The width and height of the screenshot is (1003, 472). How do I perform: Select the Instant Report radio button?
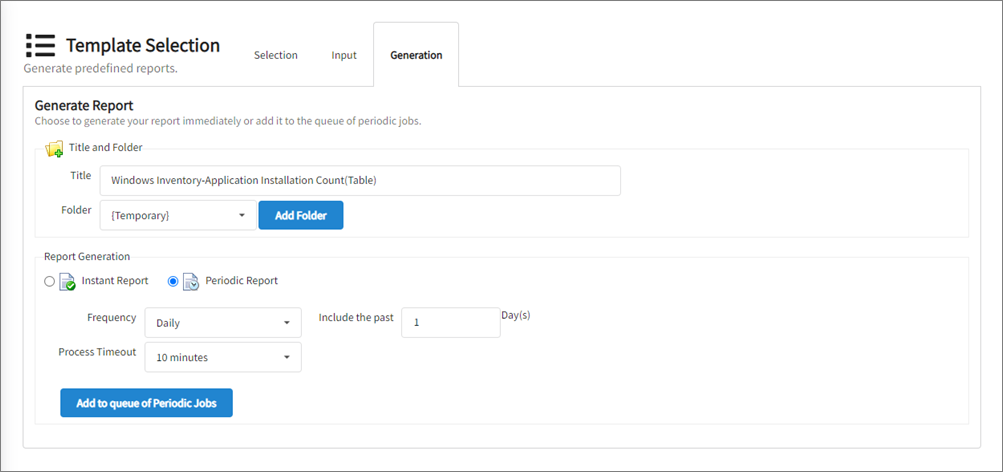(49, 281)
